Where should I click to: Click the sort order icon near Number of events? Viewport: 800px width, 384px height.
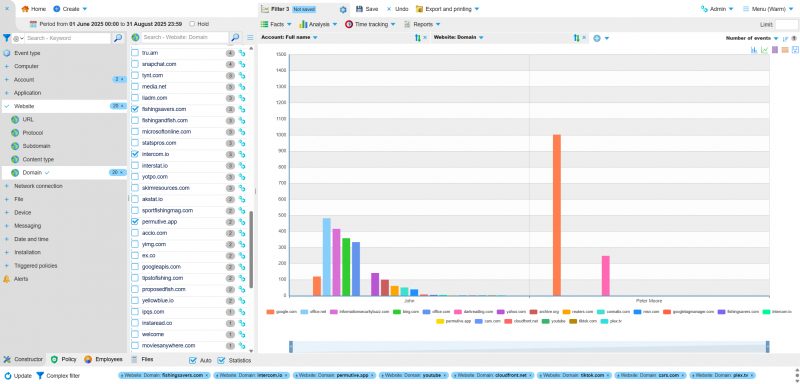pos(785,38)
